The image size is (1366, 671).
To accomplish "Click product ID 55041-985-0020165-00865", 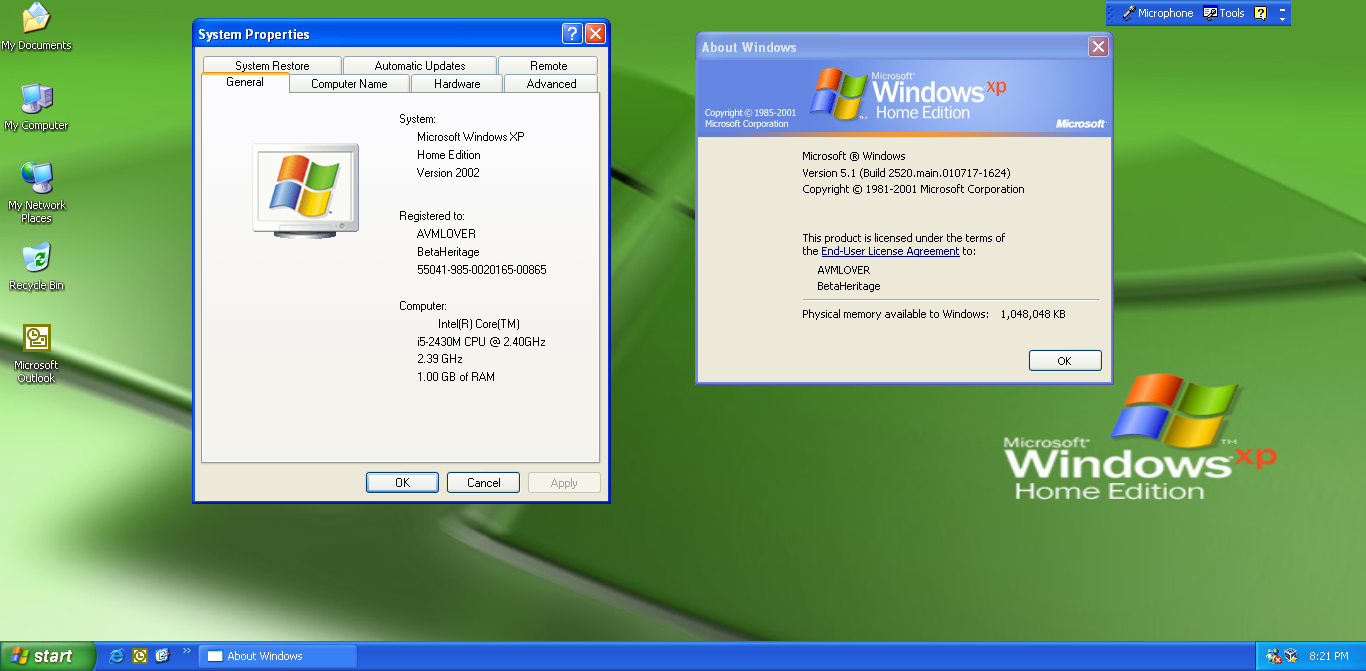I will pyautogui.click(x=482, y=270).
